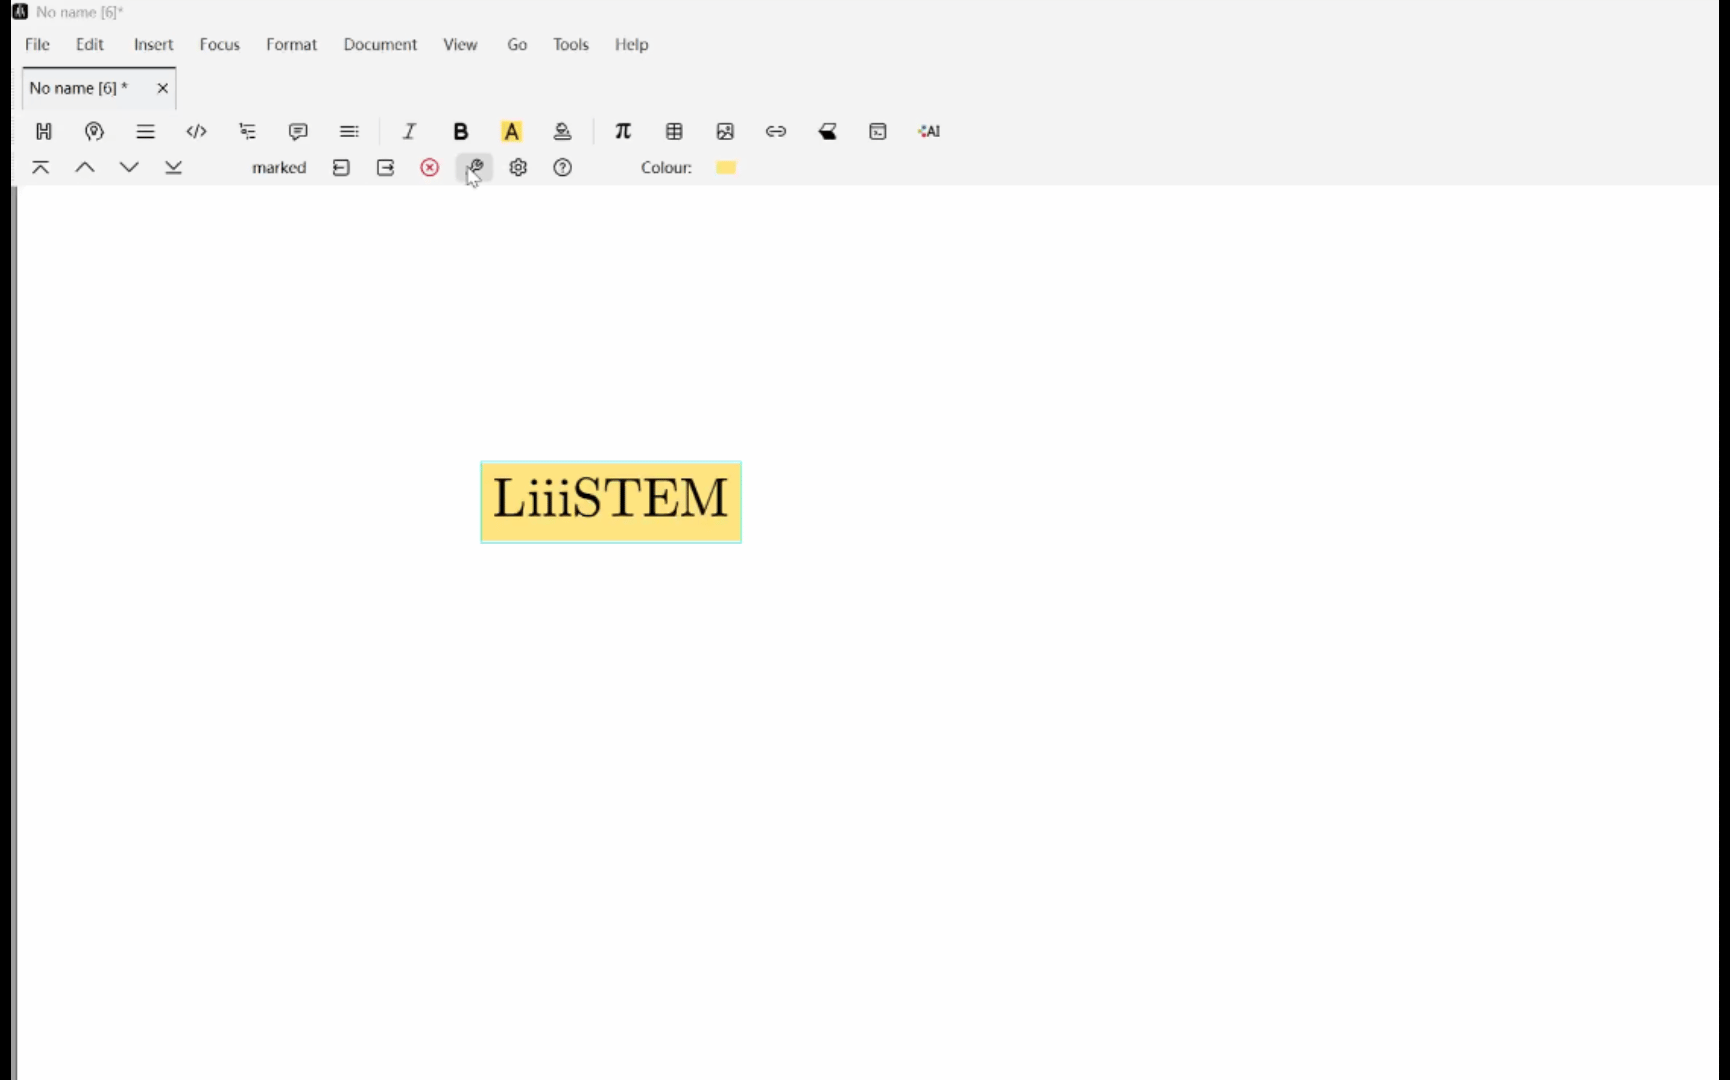This screenshot has height=1080, width=1730.
Task: Click the yellow Colour swatch
Action: point(726,168)
